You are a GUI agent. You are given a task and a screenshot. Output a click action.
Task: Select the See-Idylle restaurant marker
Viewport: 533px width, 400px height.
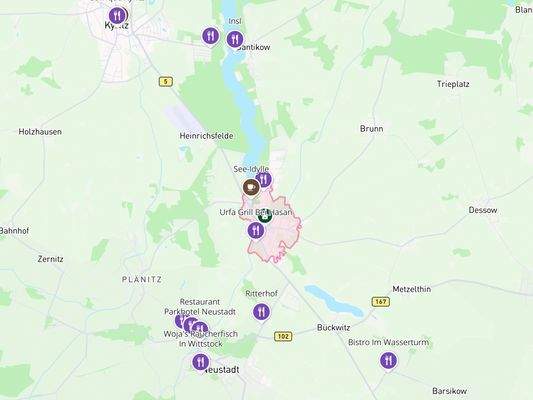coord(264,179)
